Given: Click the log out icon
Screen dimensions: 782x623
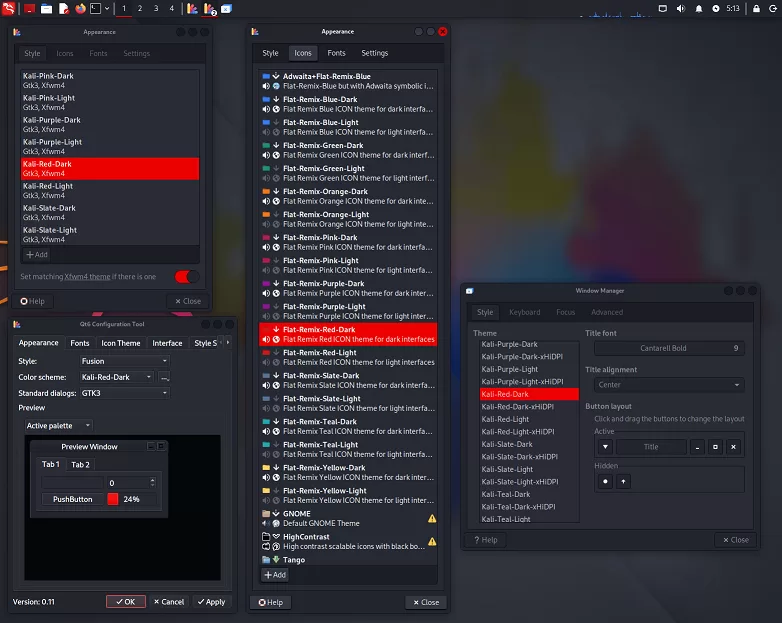Looking at the screenshot, I should click(773, 8).
